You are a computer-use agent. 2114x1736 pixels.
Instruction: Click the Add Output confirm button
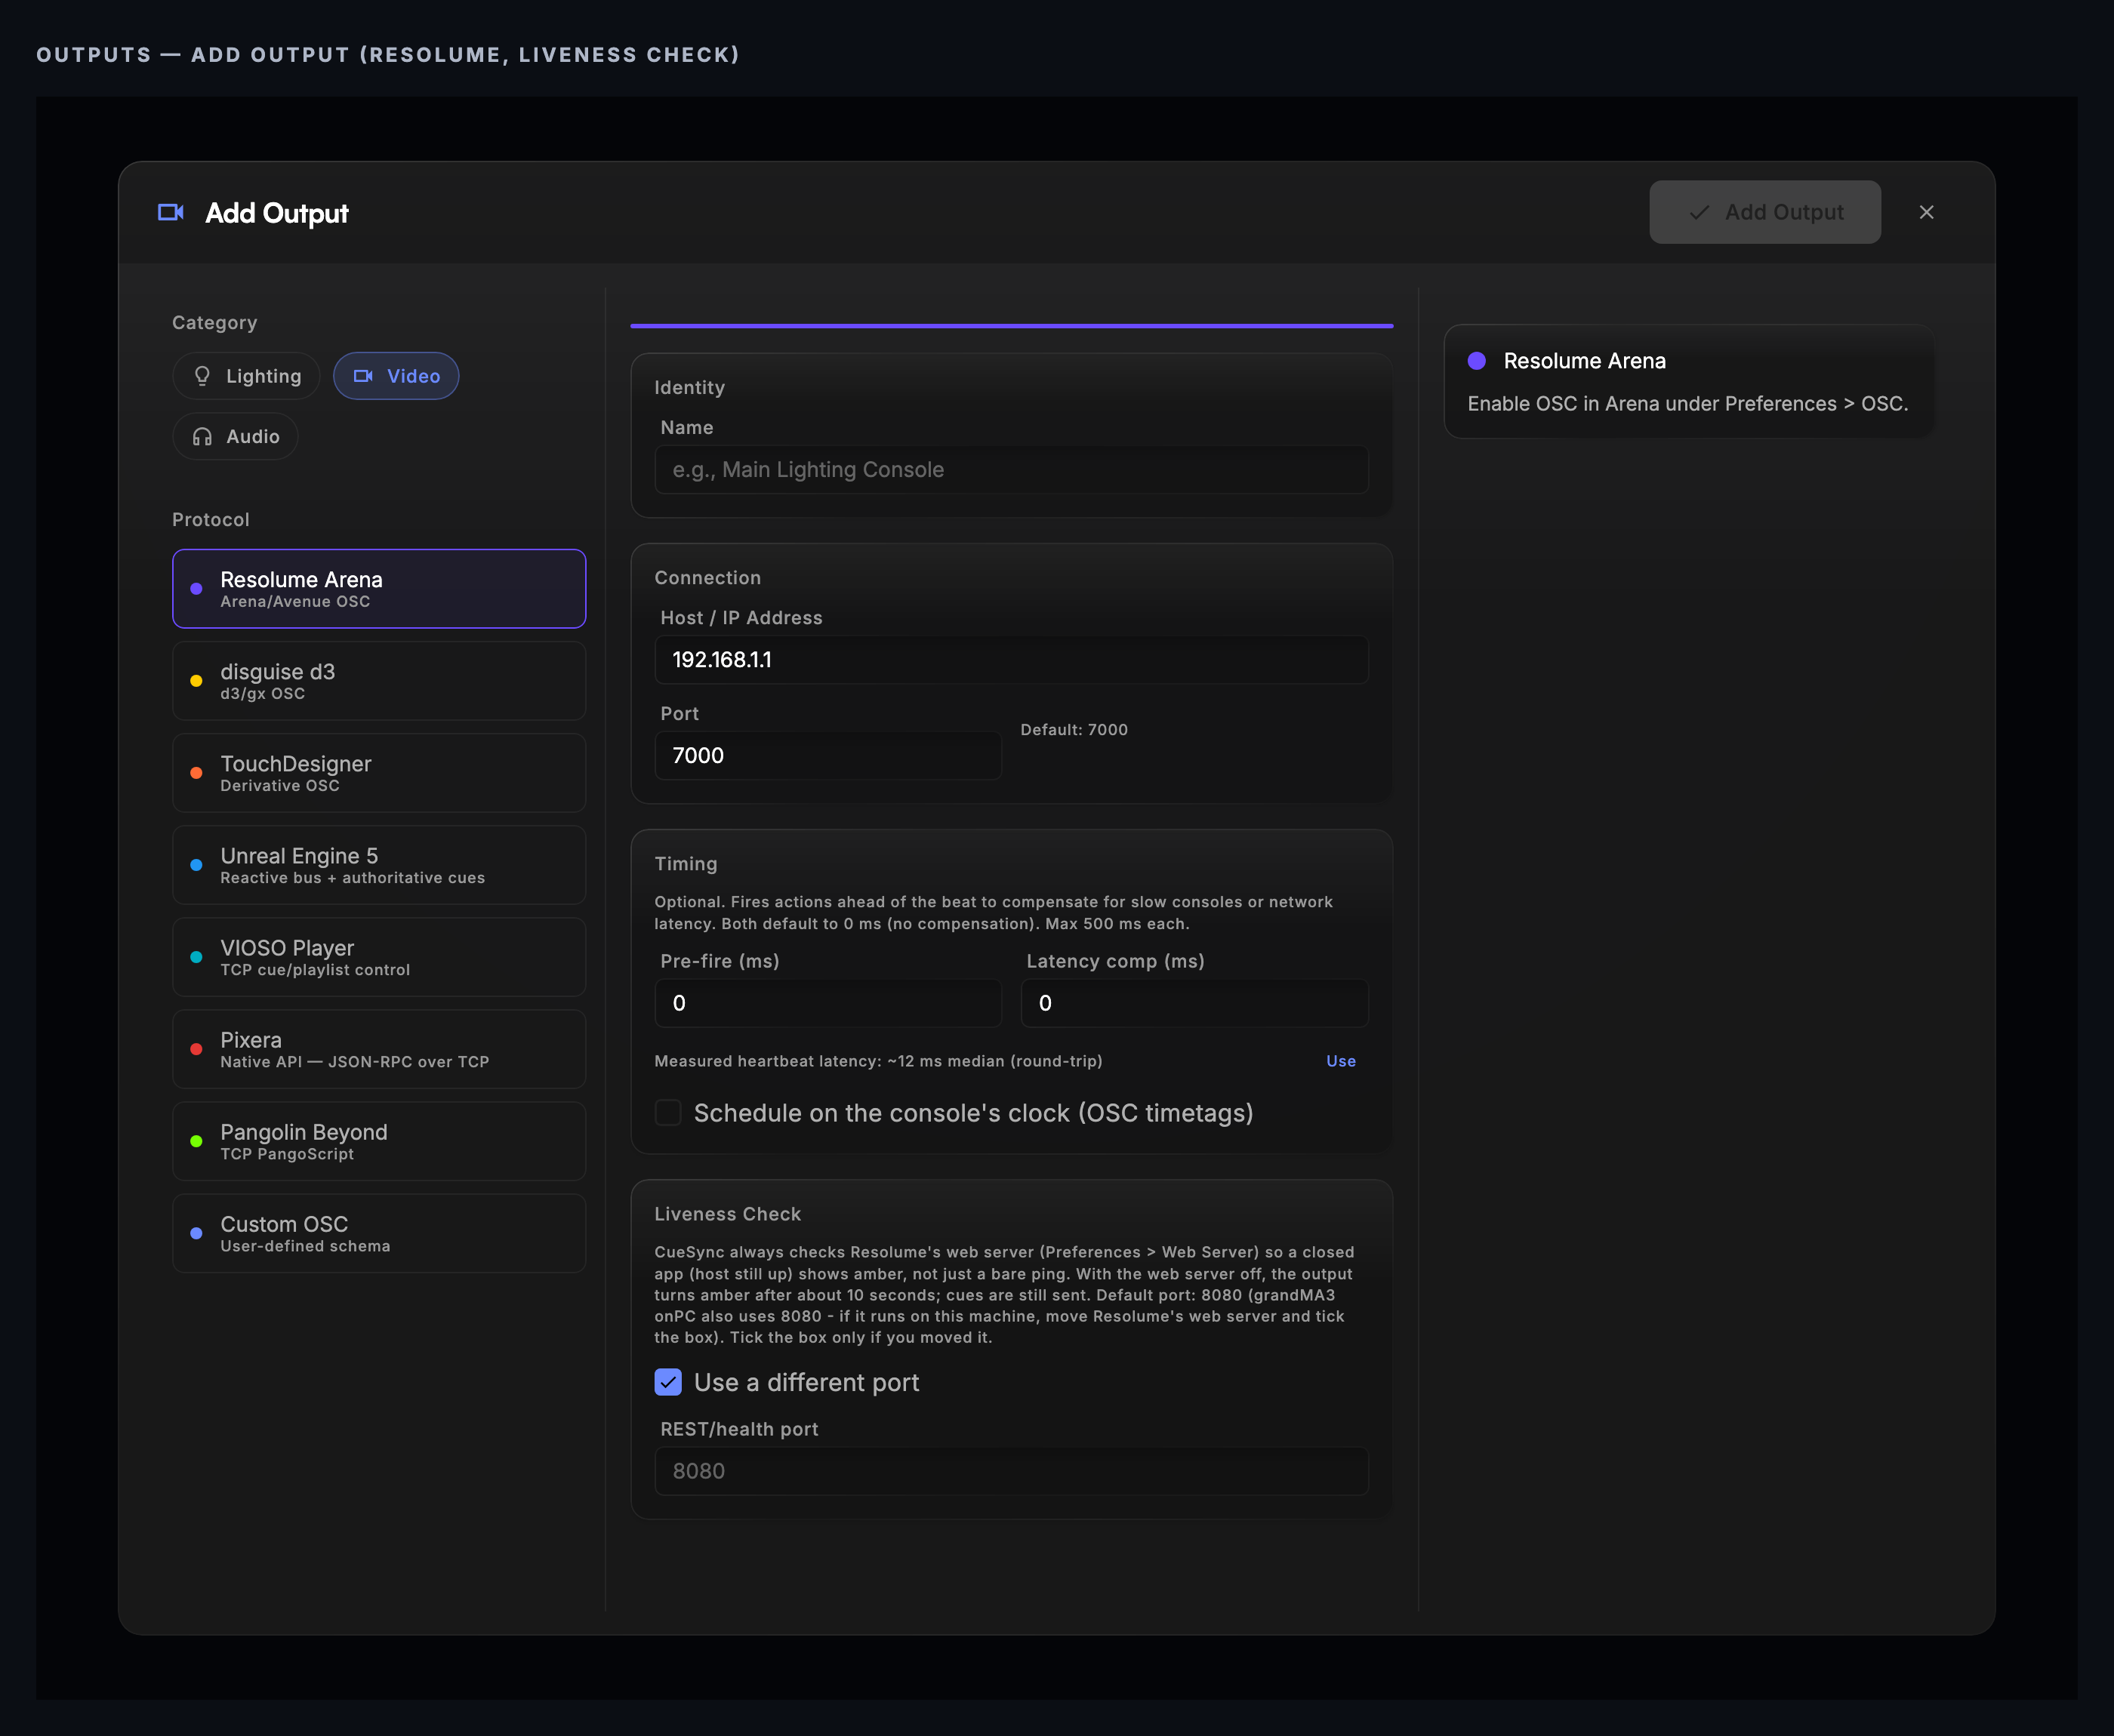(1765, 212)
